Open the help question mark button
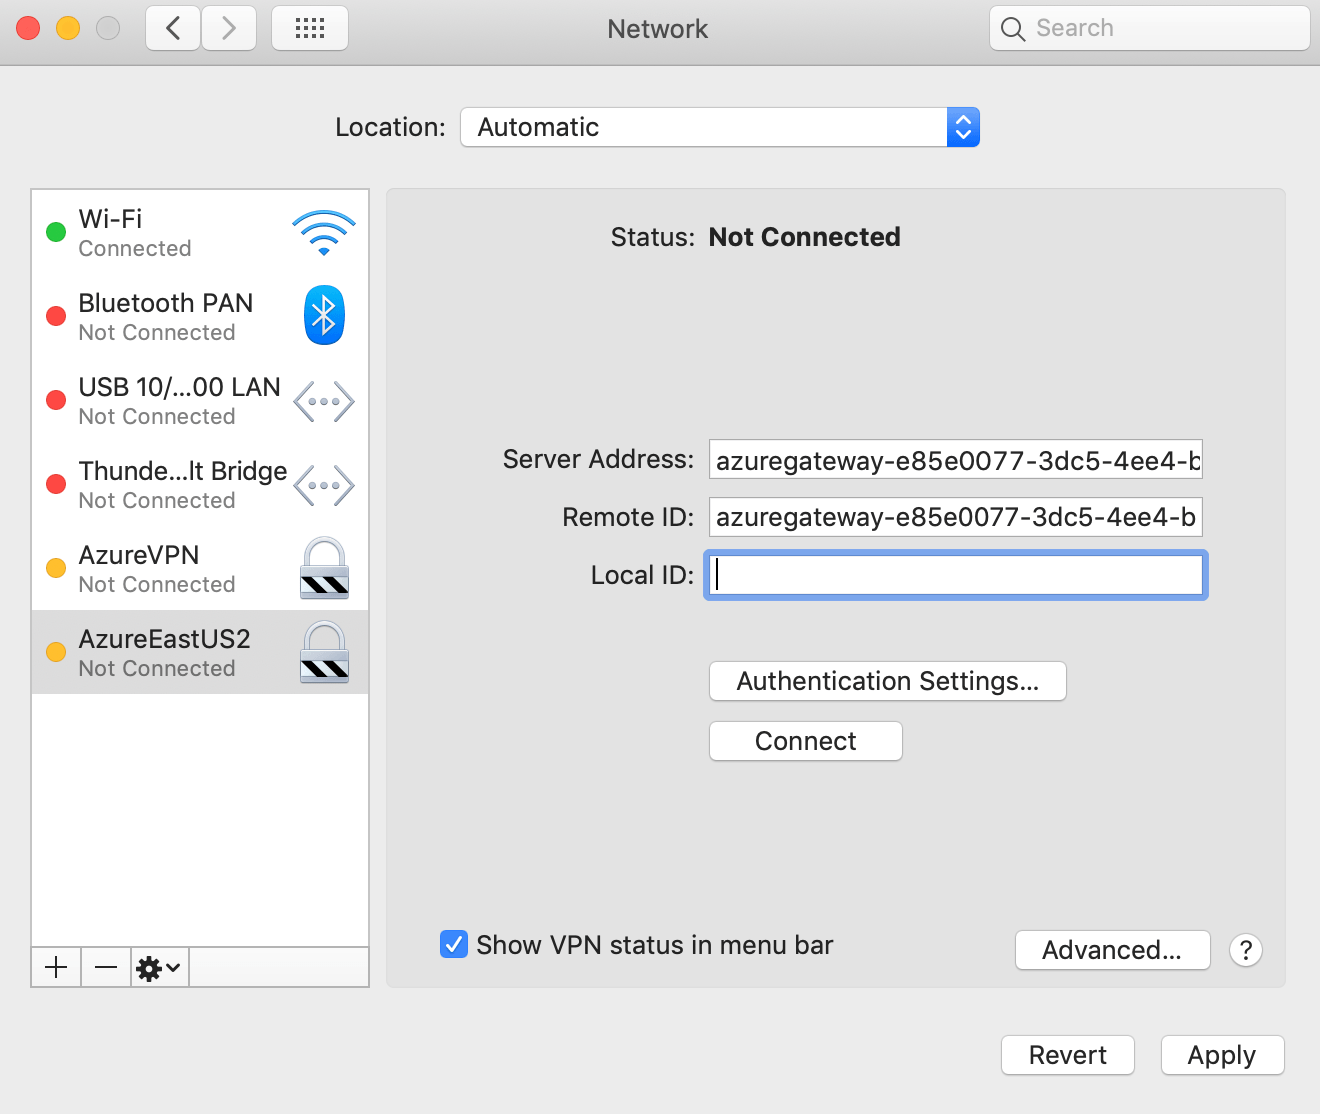This screenshot has width=1320, height=1114. tap(1246, 950)
